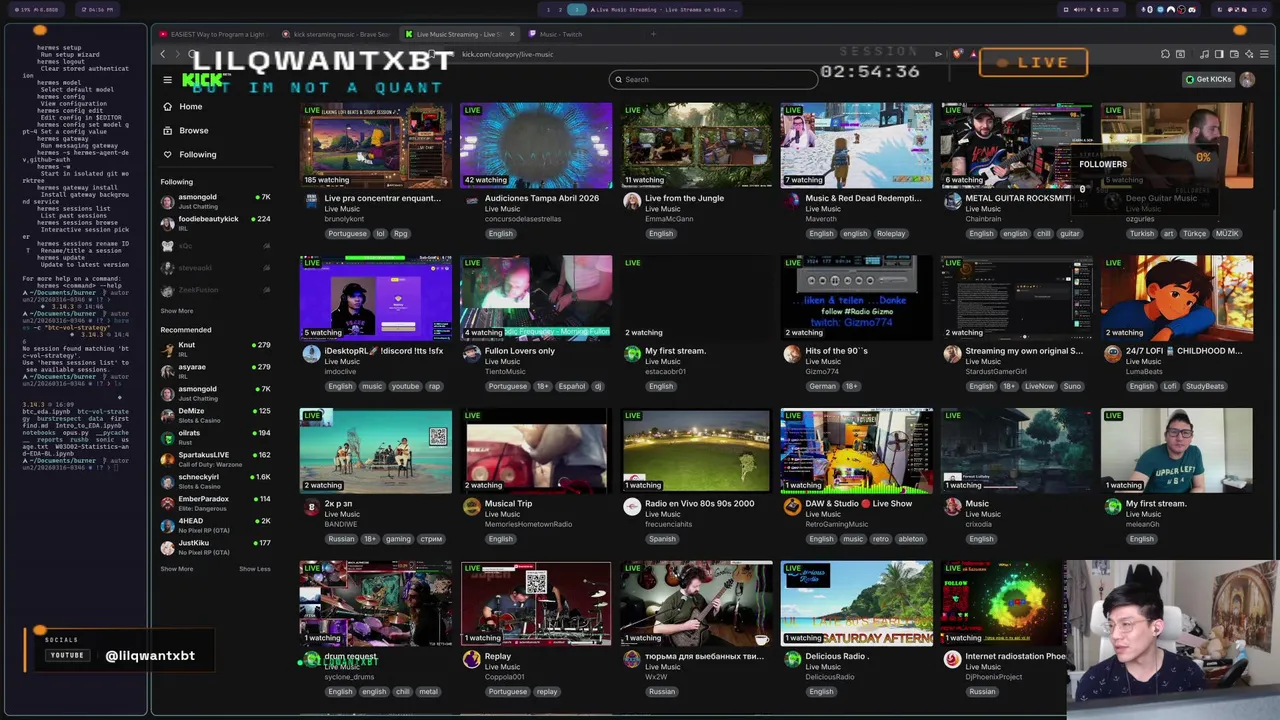Click LumaBeats channel avatar
This screenshot has width=1280, height=720.
(1112, 353)
